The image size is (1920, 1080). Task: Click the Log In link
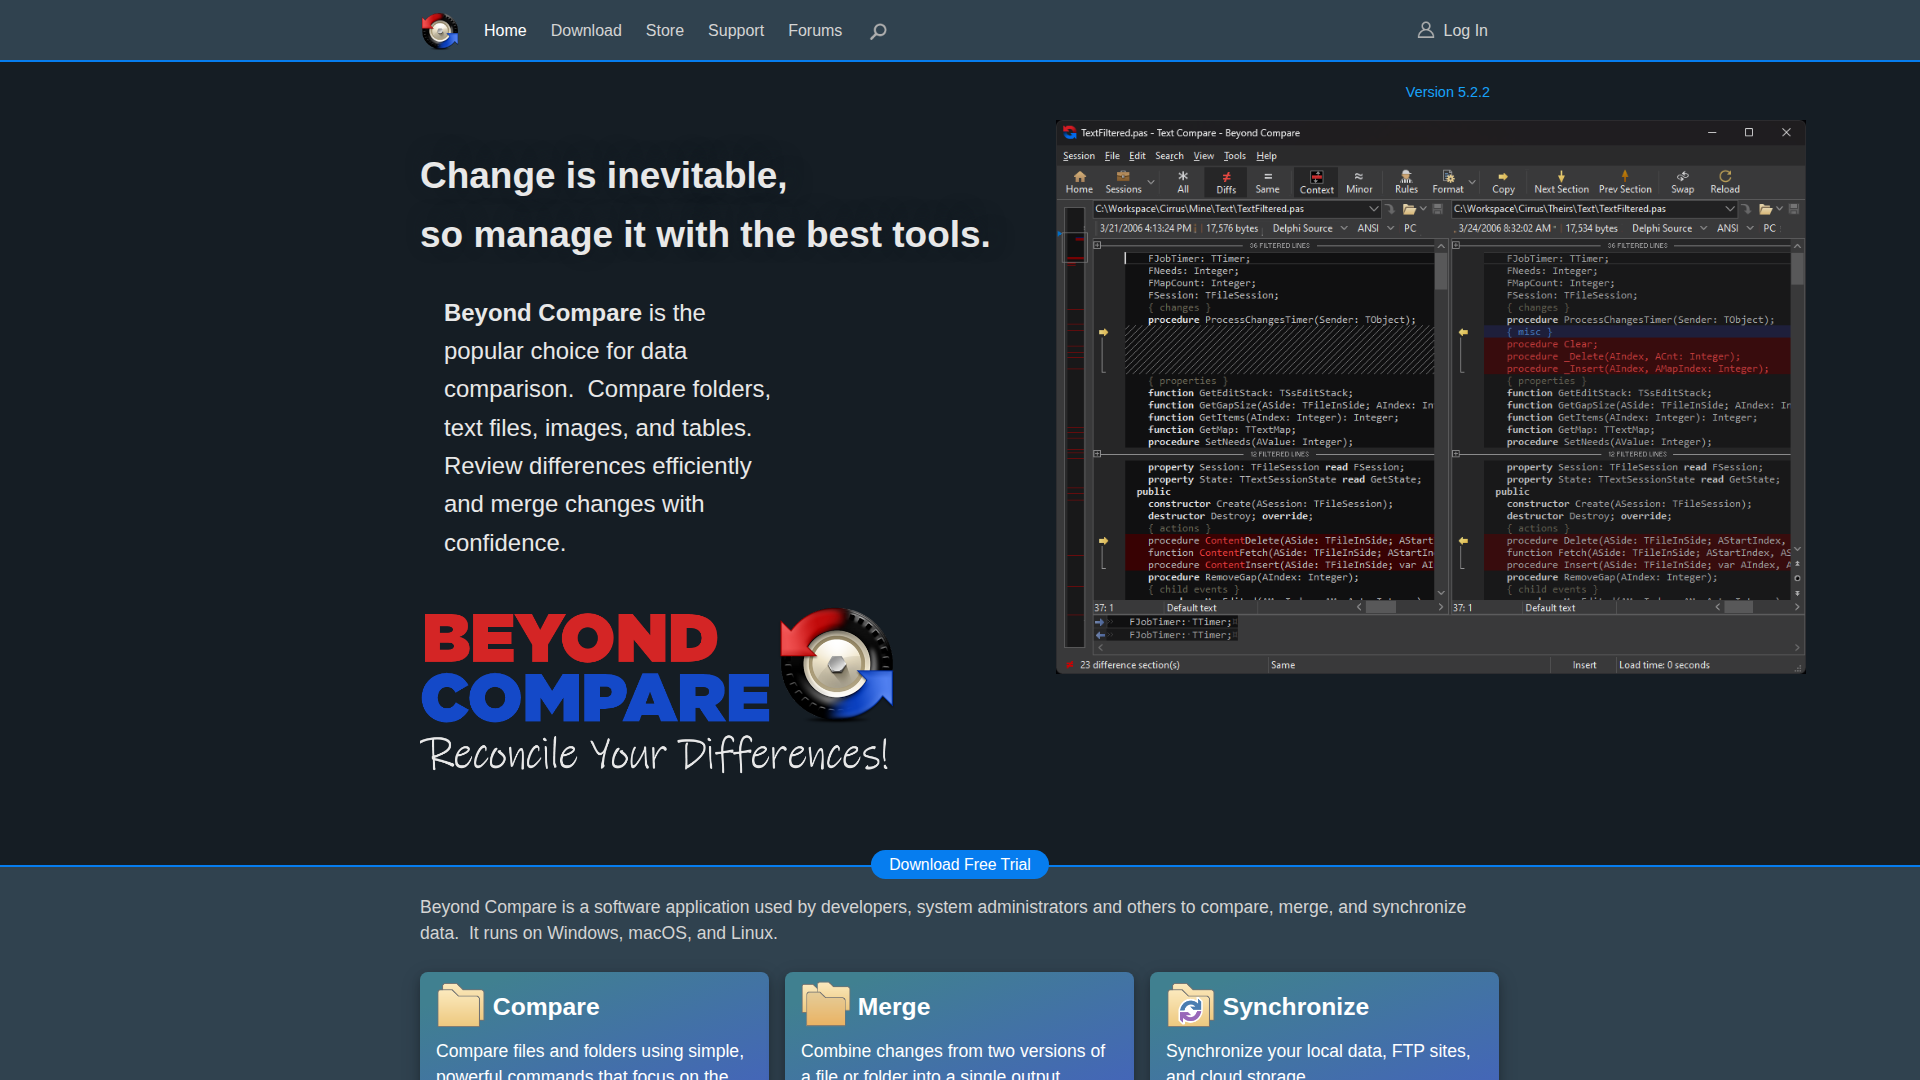1465,31
